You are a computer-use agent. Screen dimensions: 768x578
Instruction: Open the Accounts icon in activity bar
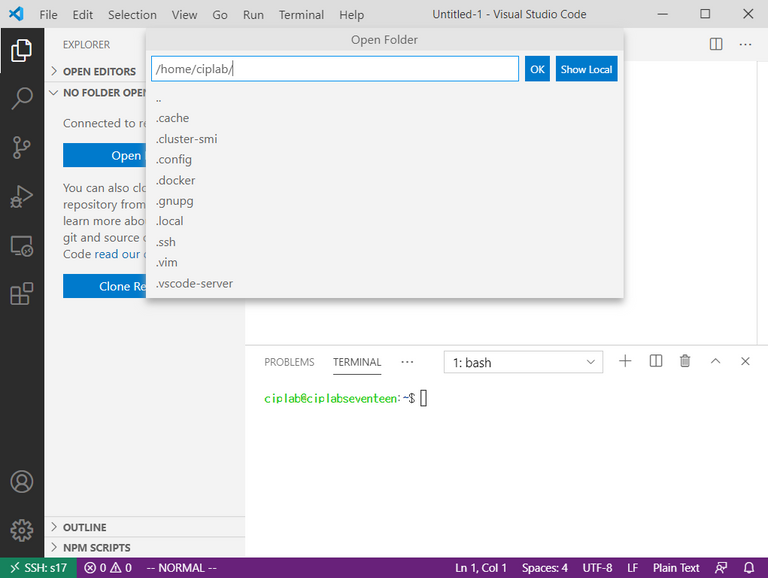click(x=22, y=482)
